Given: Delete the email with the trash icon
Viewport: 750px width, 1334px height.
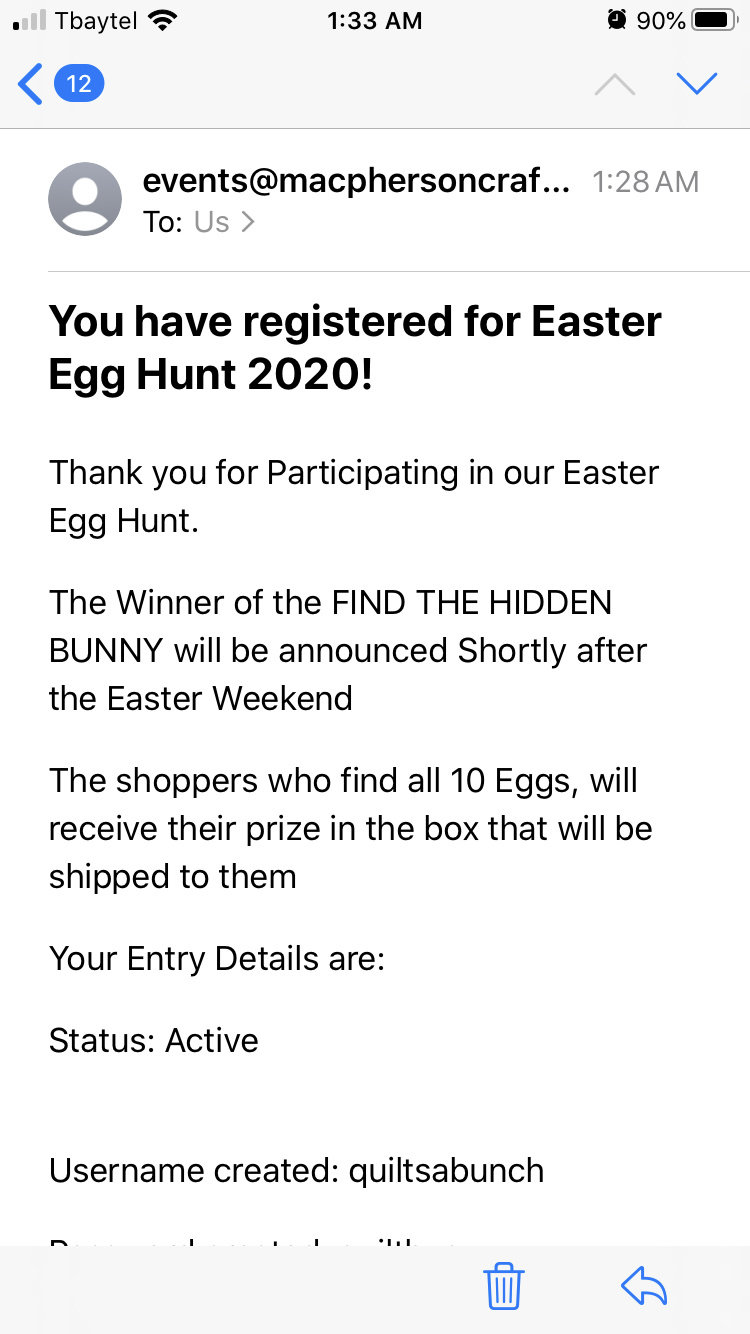Looking at the screenshot, I should (503, 1284).
